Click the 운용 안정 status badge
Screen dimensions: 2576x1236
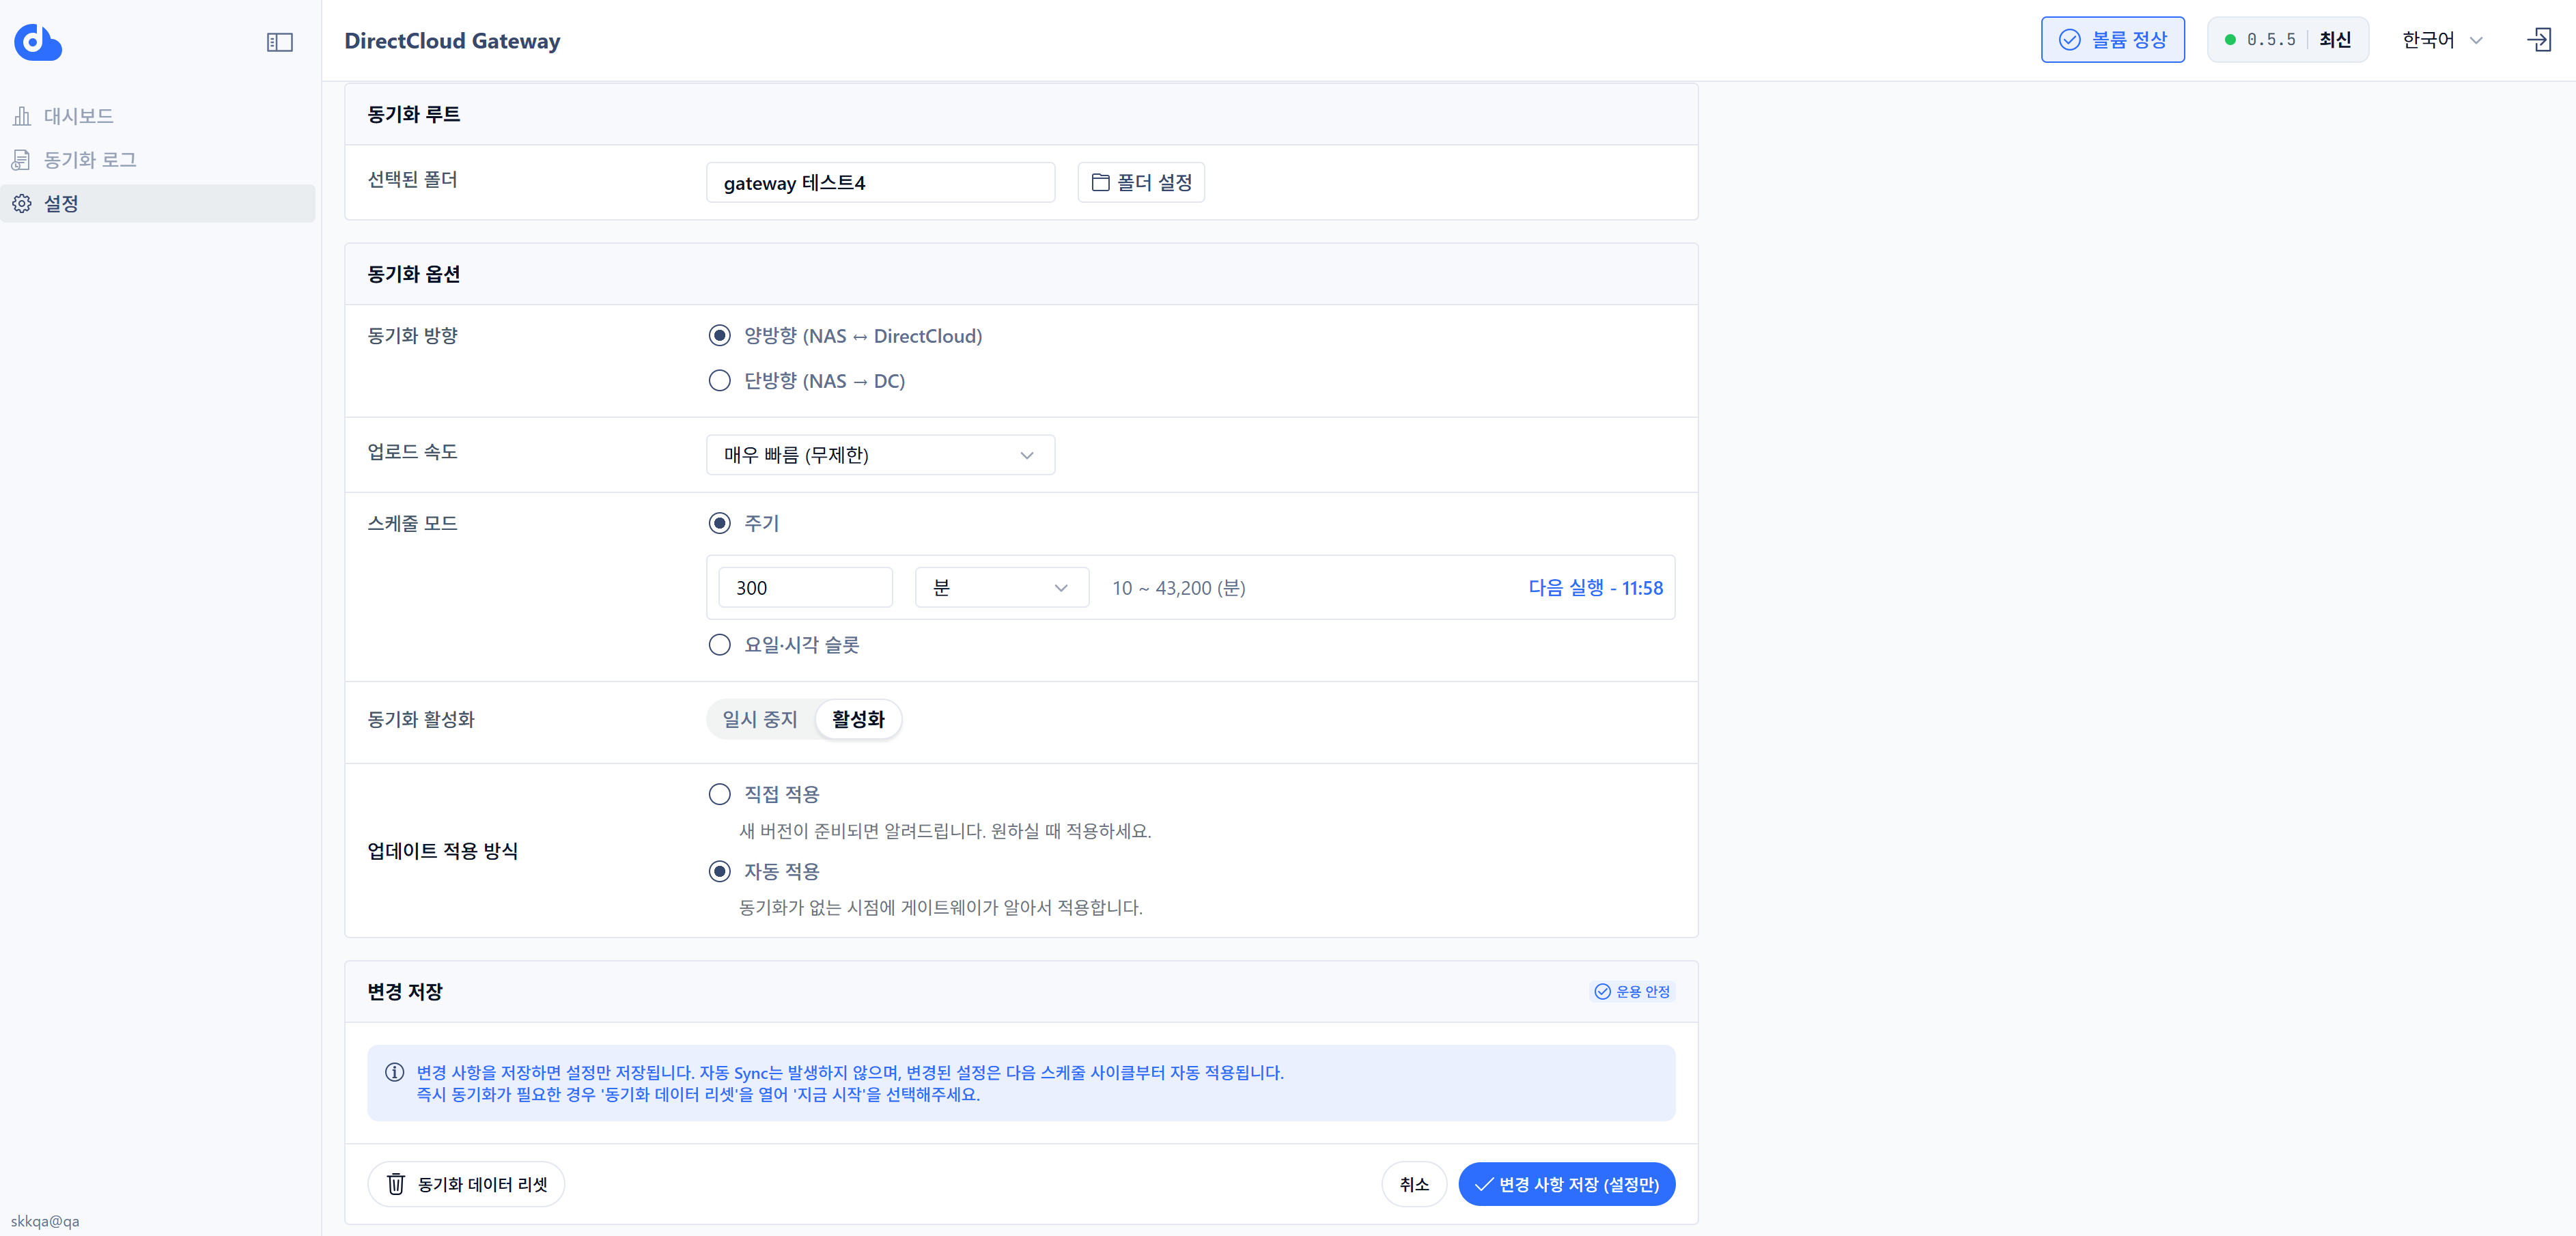(1632, 992)
